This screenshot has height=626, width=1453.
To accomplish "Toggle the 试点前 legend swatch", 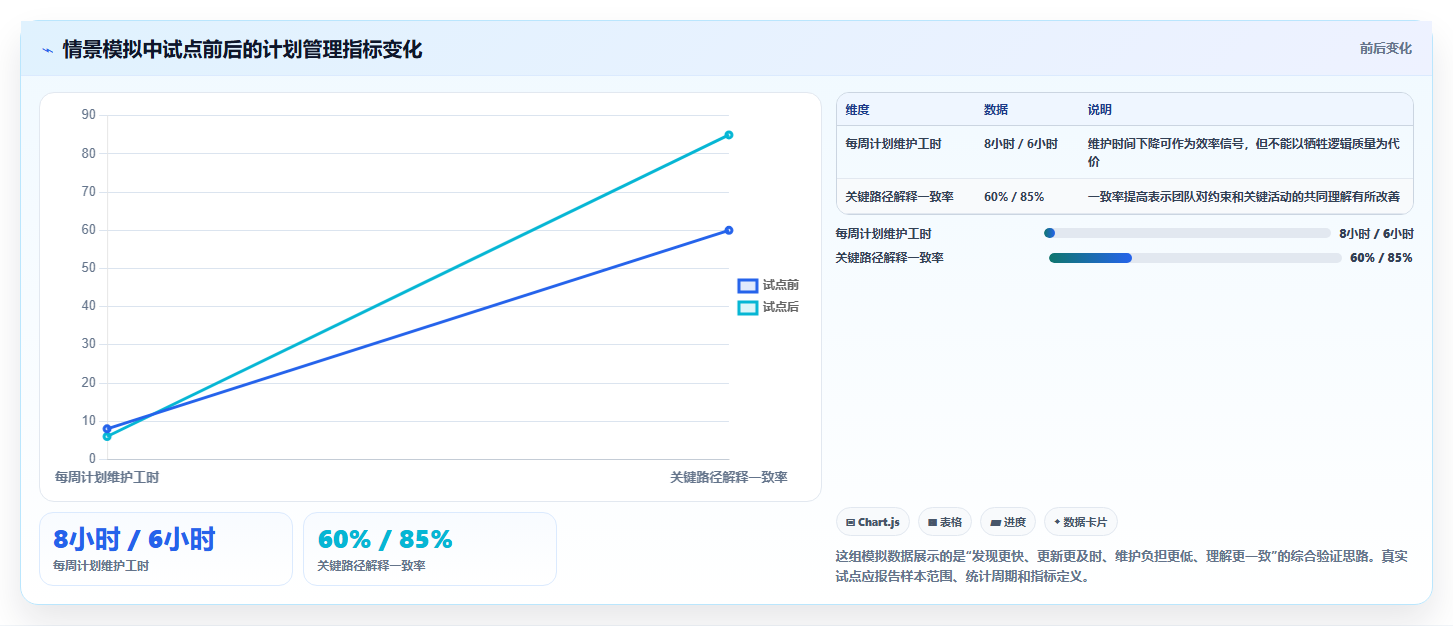I will (748, 285).
